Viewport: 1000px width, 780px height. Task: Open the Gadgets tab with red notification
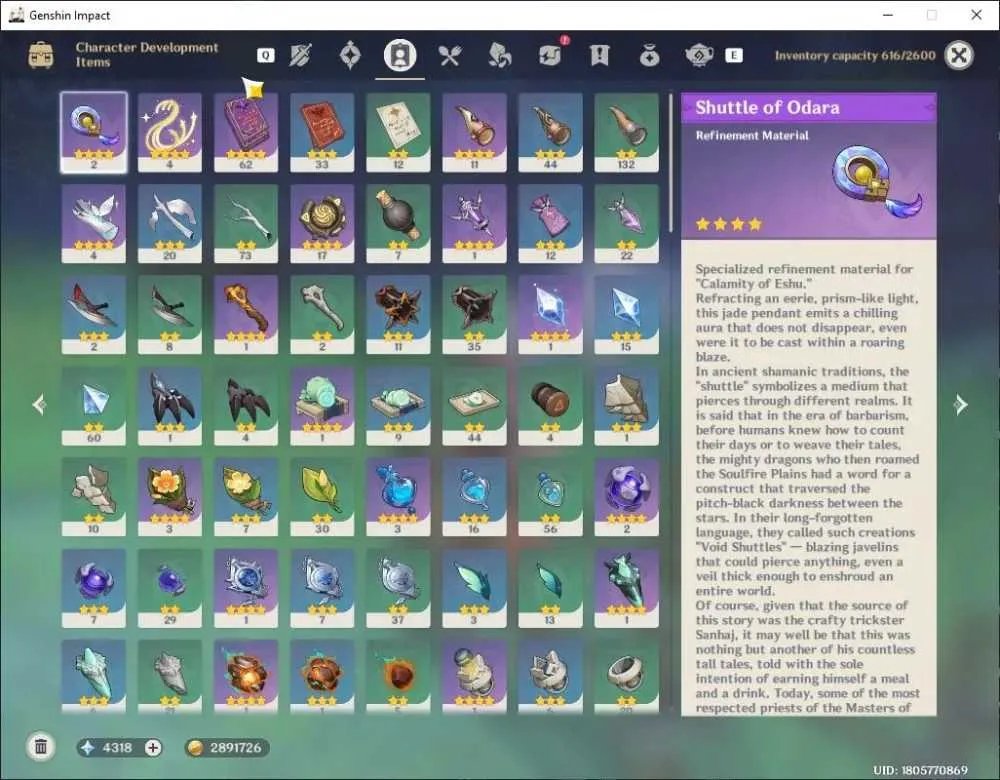tap(550, 54)
